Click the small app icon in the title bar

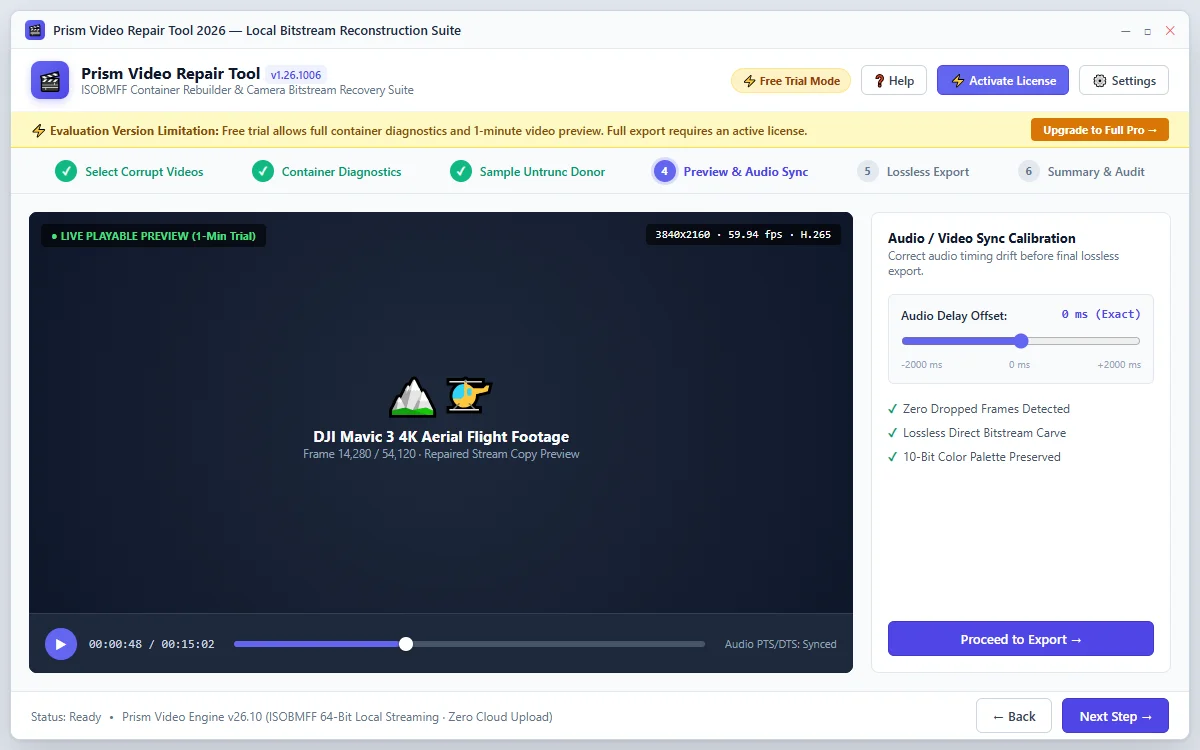point(35,30)
